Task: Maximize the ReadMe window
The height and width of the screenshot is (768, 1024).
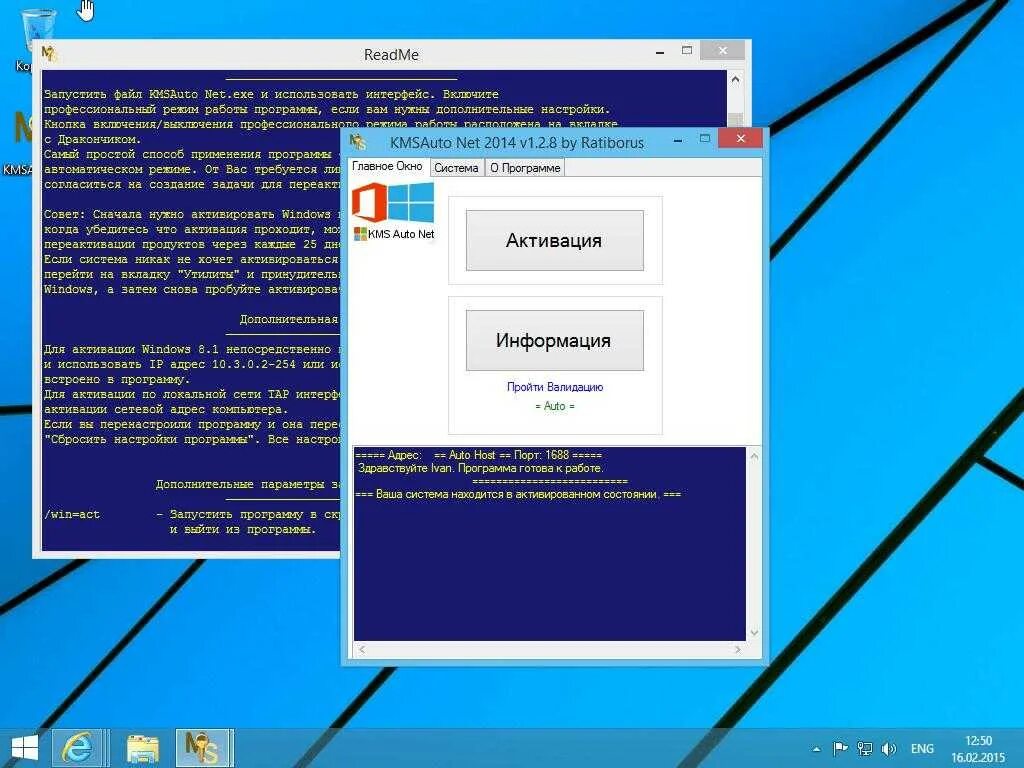Action: point(687,50)
